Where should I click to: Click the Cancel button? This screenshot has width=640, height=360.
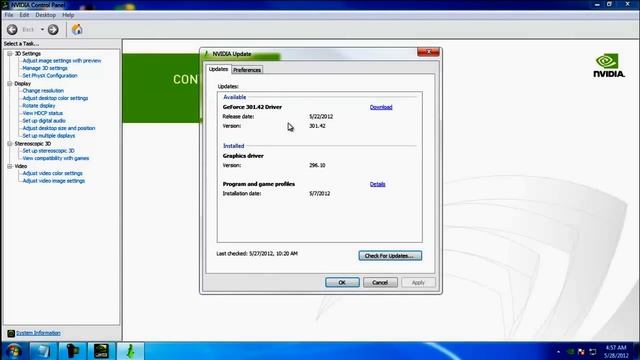(x=380, y=282)
